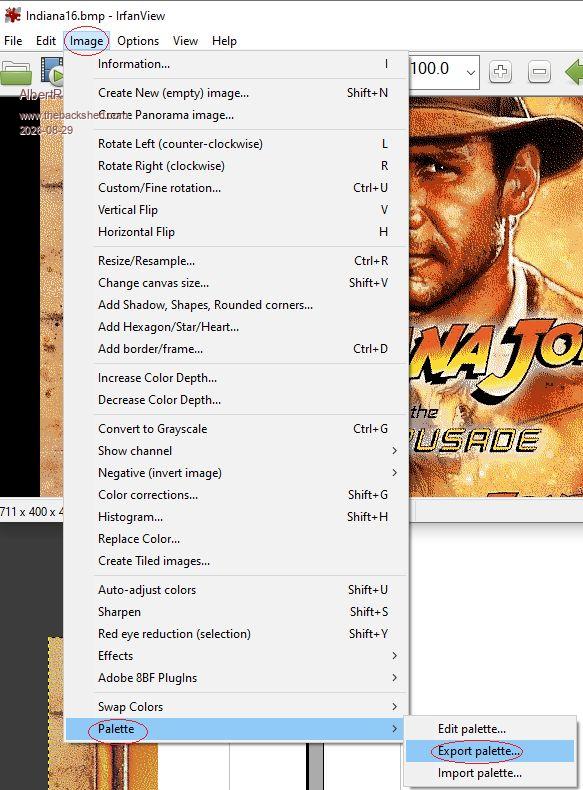Click the zoom in plus icon
This screenshot has width=583, height=790.
(x=500, y=72)
